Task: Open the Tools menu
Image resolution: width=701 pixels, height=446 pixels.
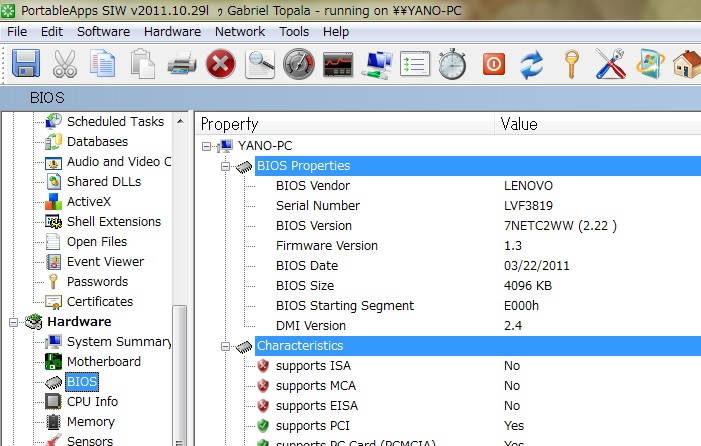Action: 294,32
